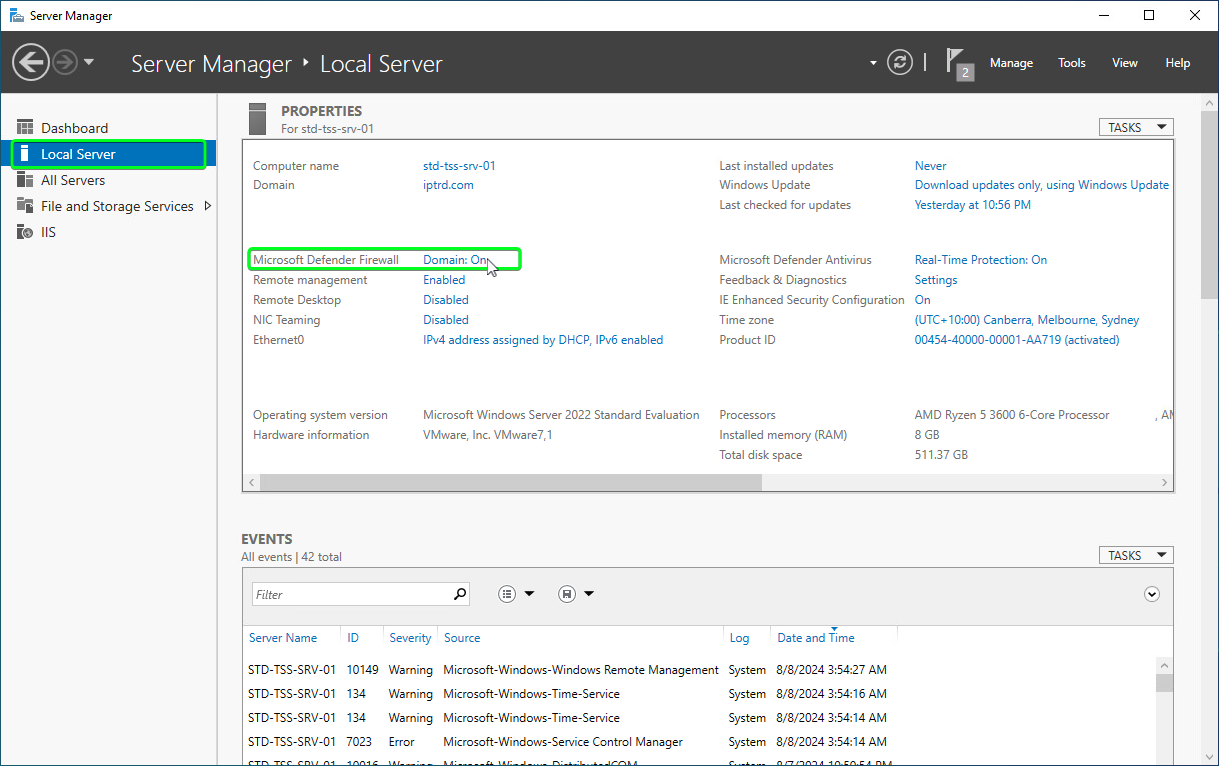This screenshot has height=766, width=1219.
Task: Expand File and Storage Services arrow
Action: (208, 206)
